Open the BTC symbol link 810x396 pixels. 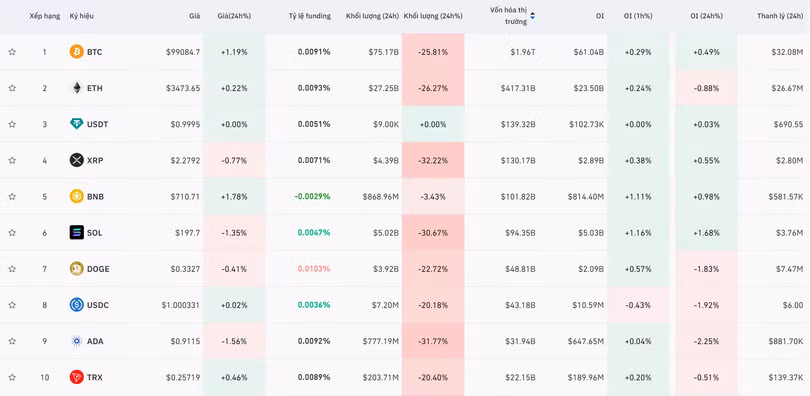[x=95, y=52]
